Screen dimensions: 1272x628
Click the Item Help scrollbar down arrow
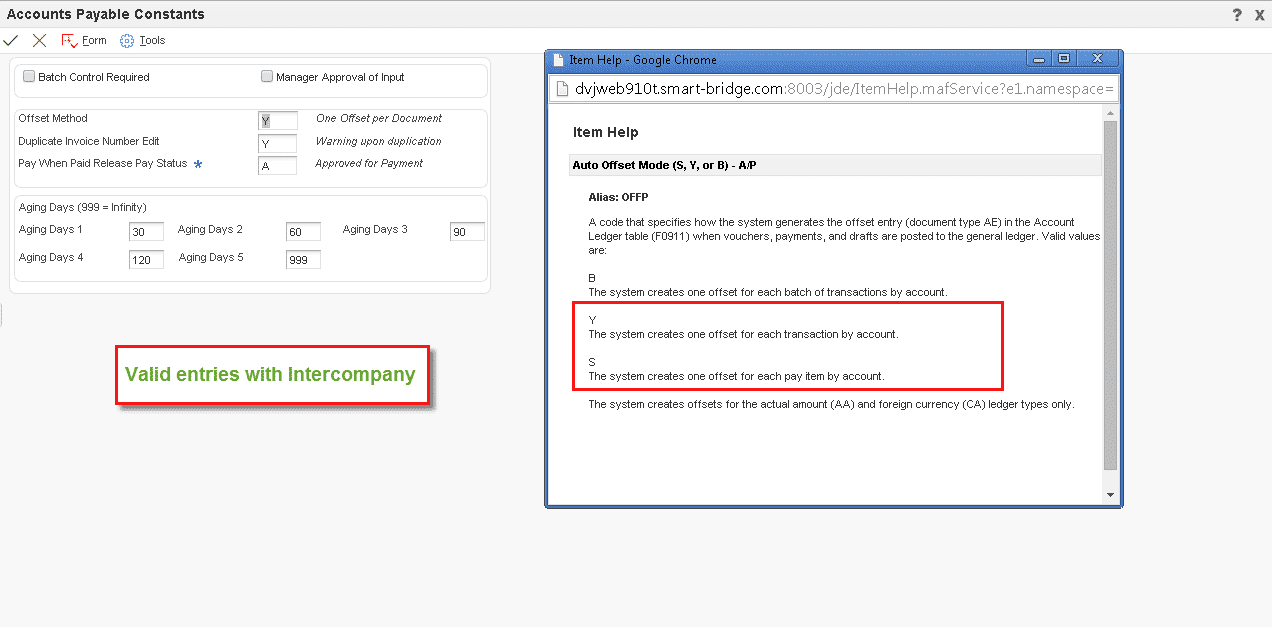(x=1110, y=495)
